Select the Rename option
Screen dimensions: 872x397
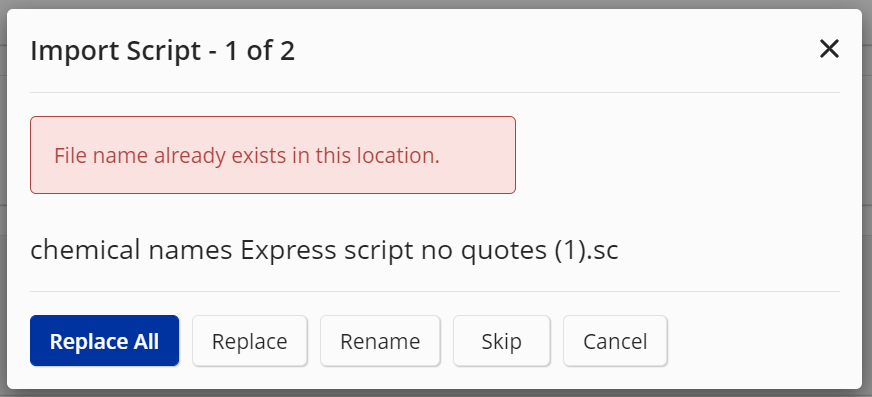[380, 341]
